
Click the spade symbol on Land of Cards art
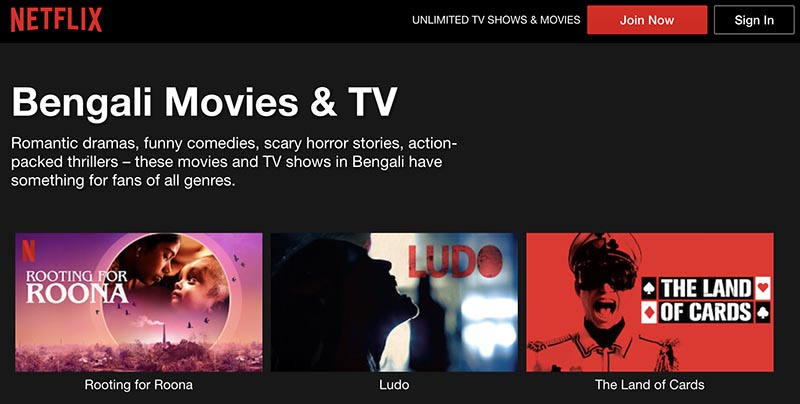[x=648, y=289]
